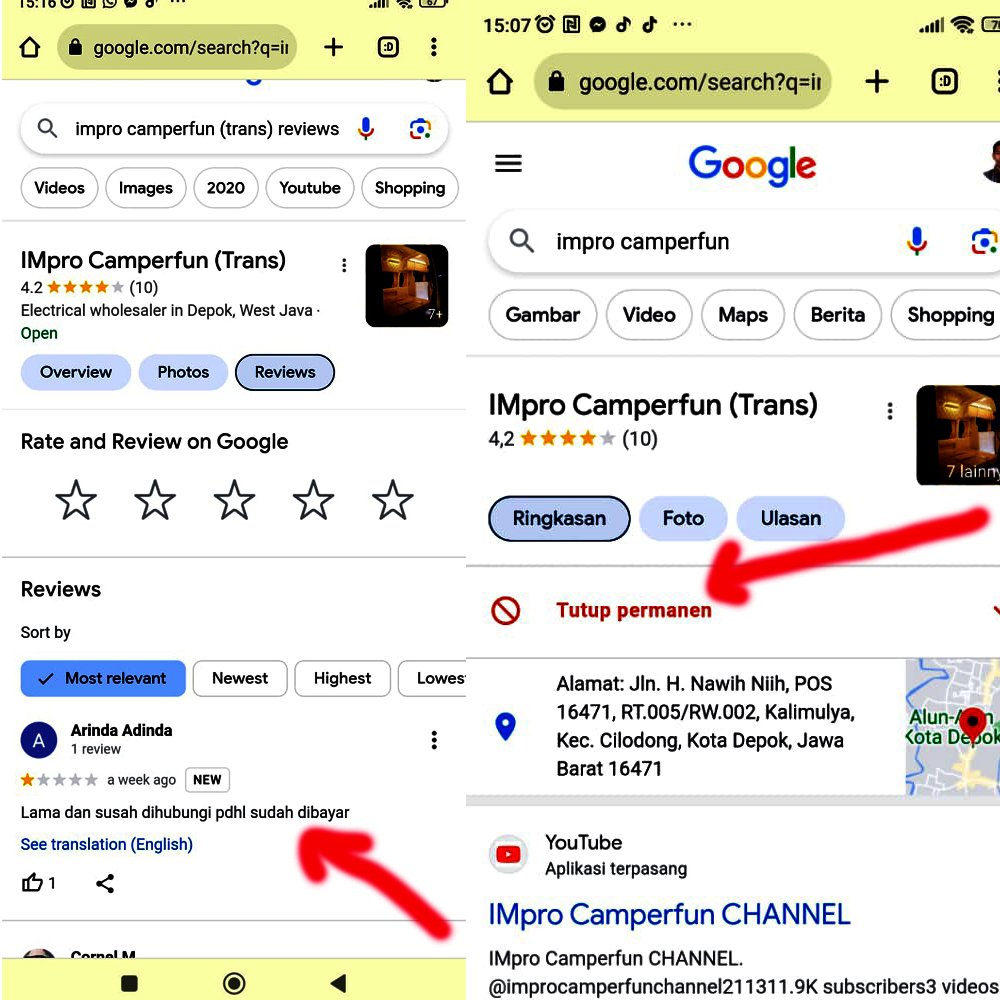Sort reviews by Highest rating
The image size is (1000, 1000).
(342, 678)
